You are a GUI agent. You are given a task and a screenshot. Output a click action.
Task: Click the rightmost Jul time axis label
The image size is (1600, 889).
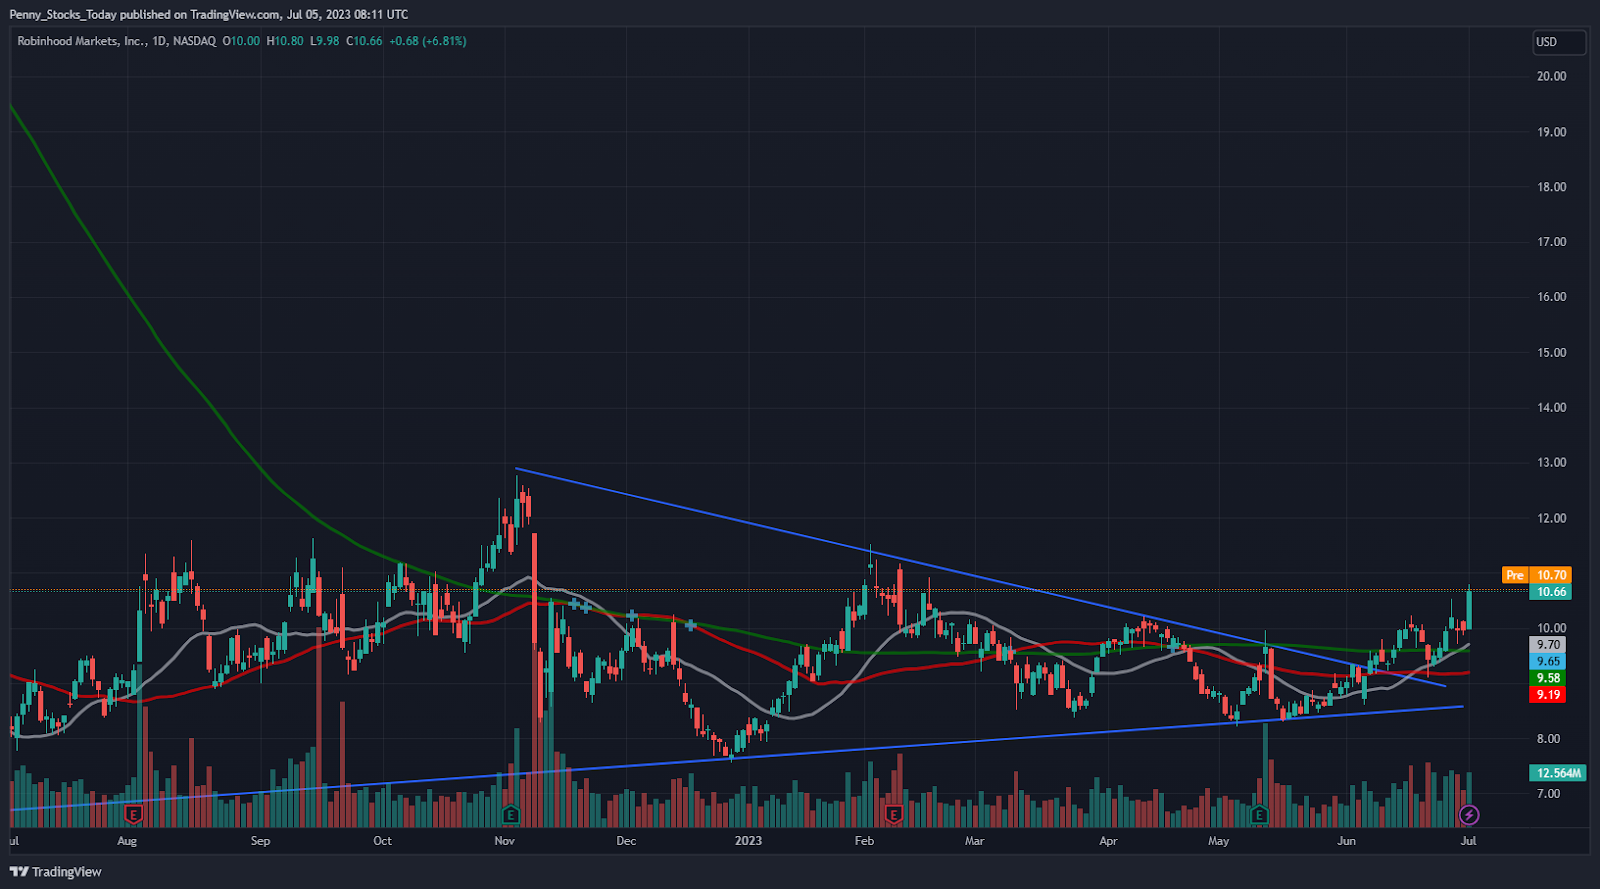coord(1468,841)
